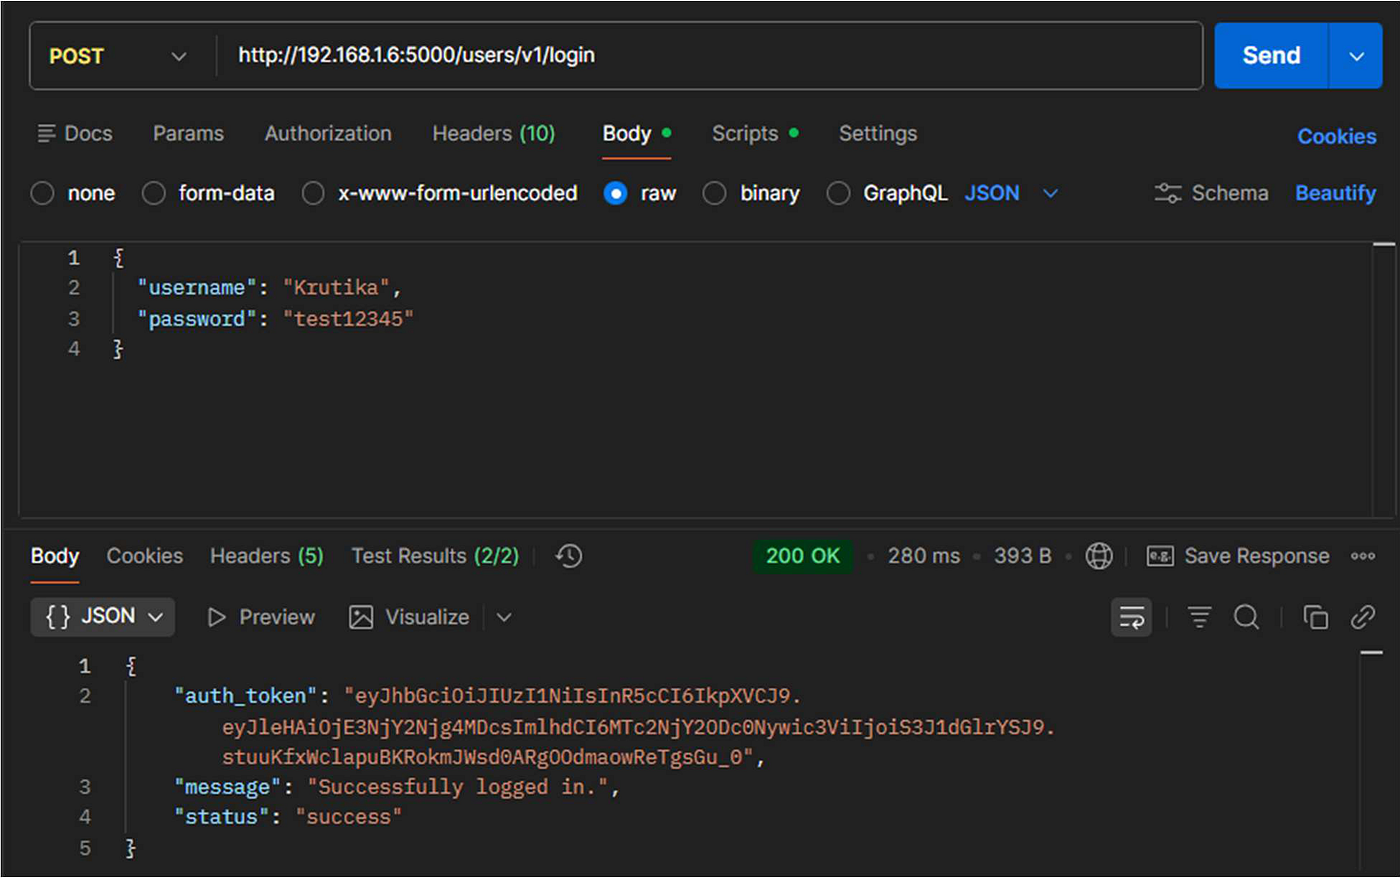Select the x-www-form-urlencoded body type
Screen dimensions: 1400x878
(x=440, y=193)
